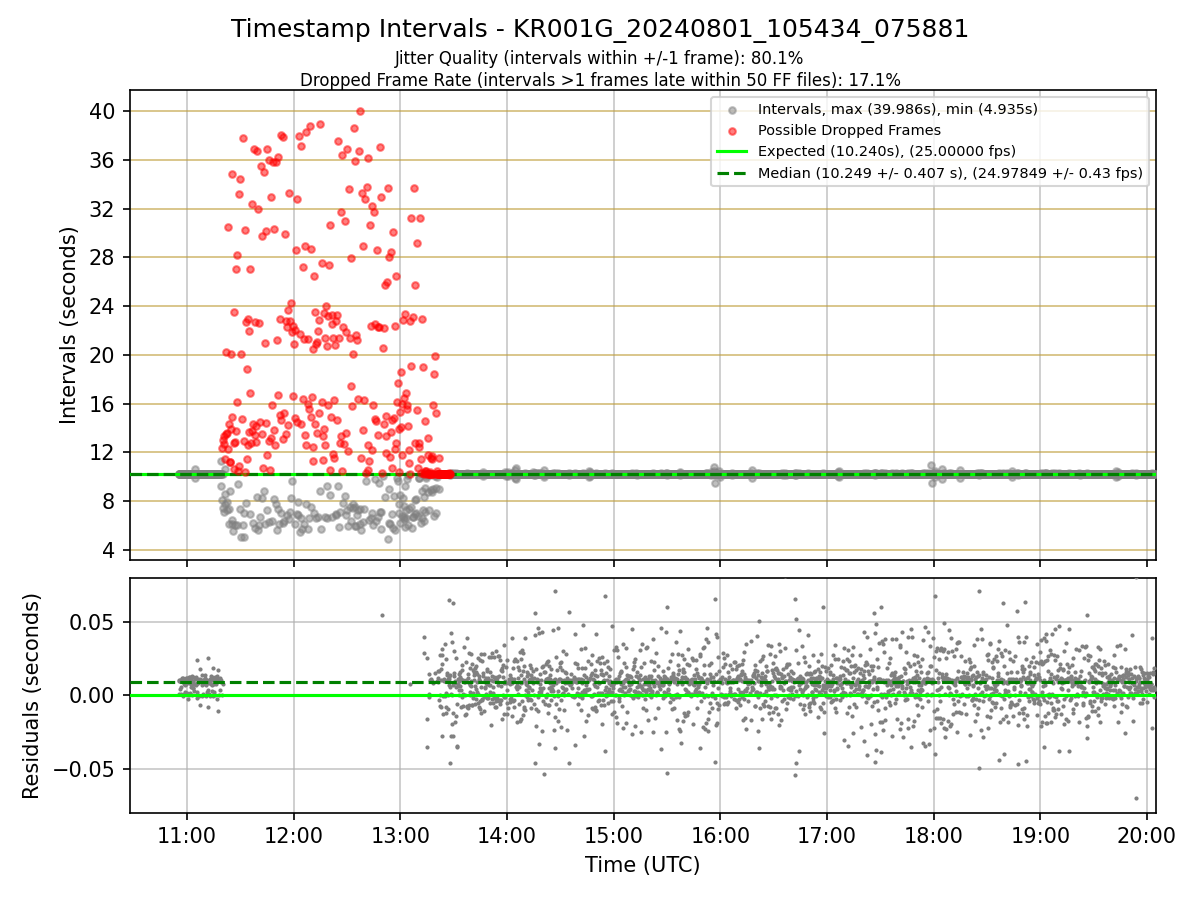The width and height of the screenshot is (1200, 900).
Task: Click the '13:00' x-axis tick label
Action: pyautogui.click(x=400, y=833)
